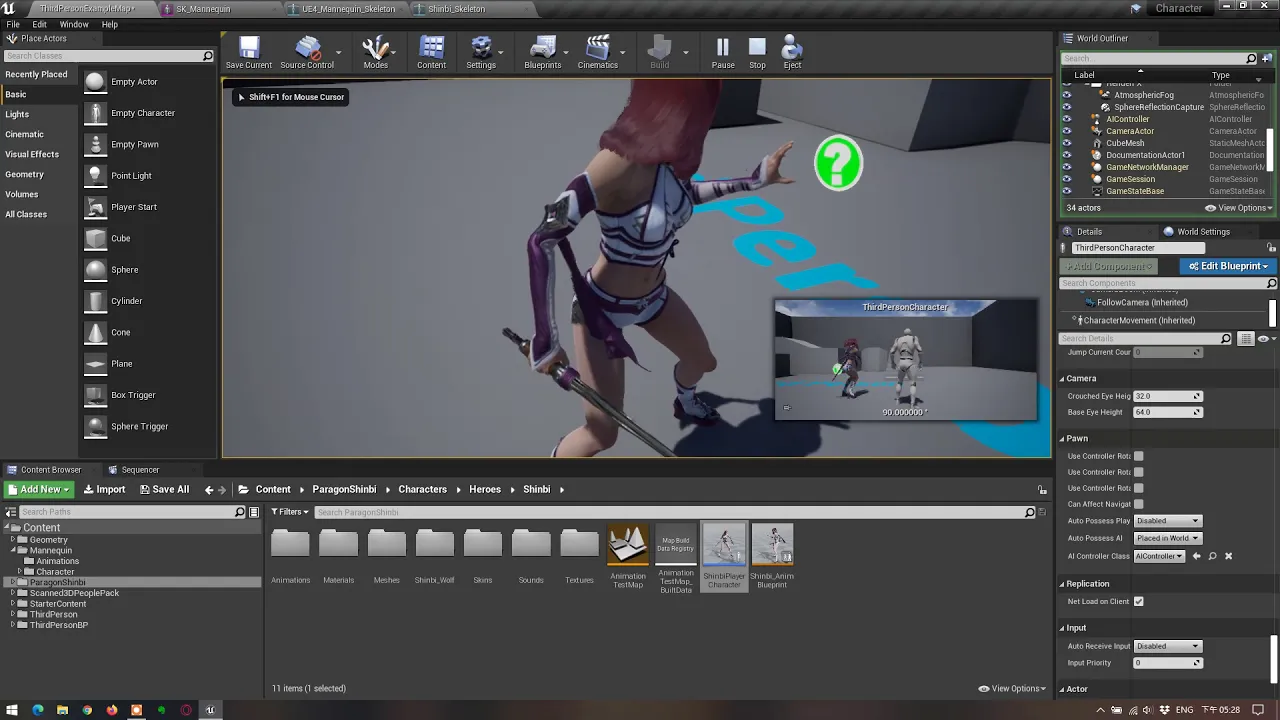
Task: Pause the running simulation
Action: tap(723, 52)
